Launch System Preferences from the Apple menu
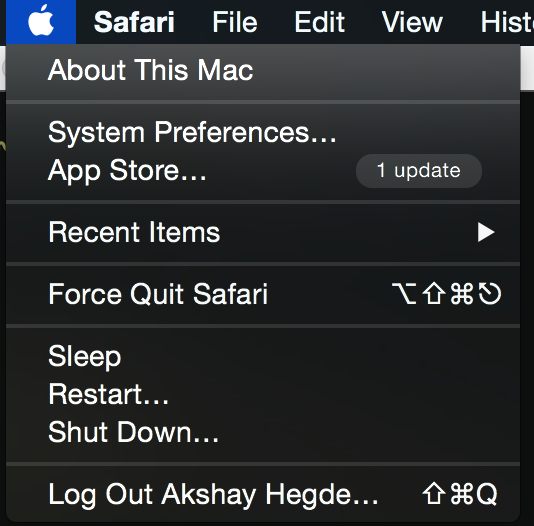Image resolution: width=534 pixels, height=526 pixels. [263, 132]
